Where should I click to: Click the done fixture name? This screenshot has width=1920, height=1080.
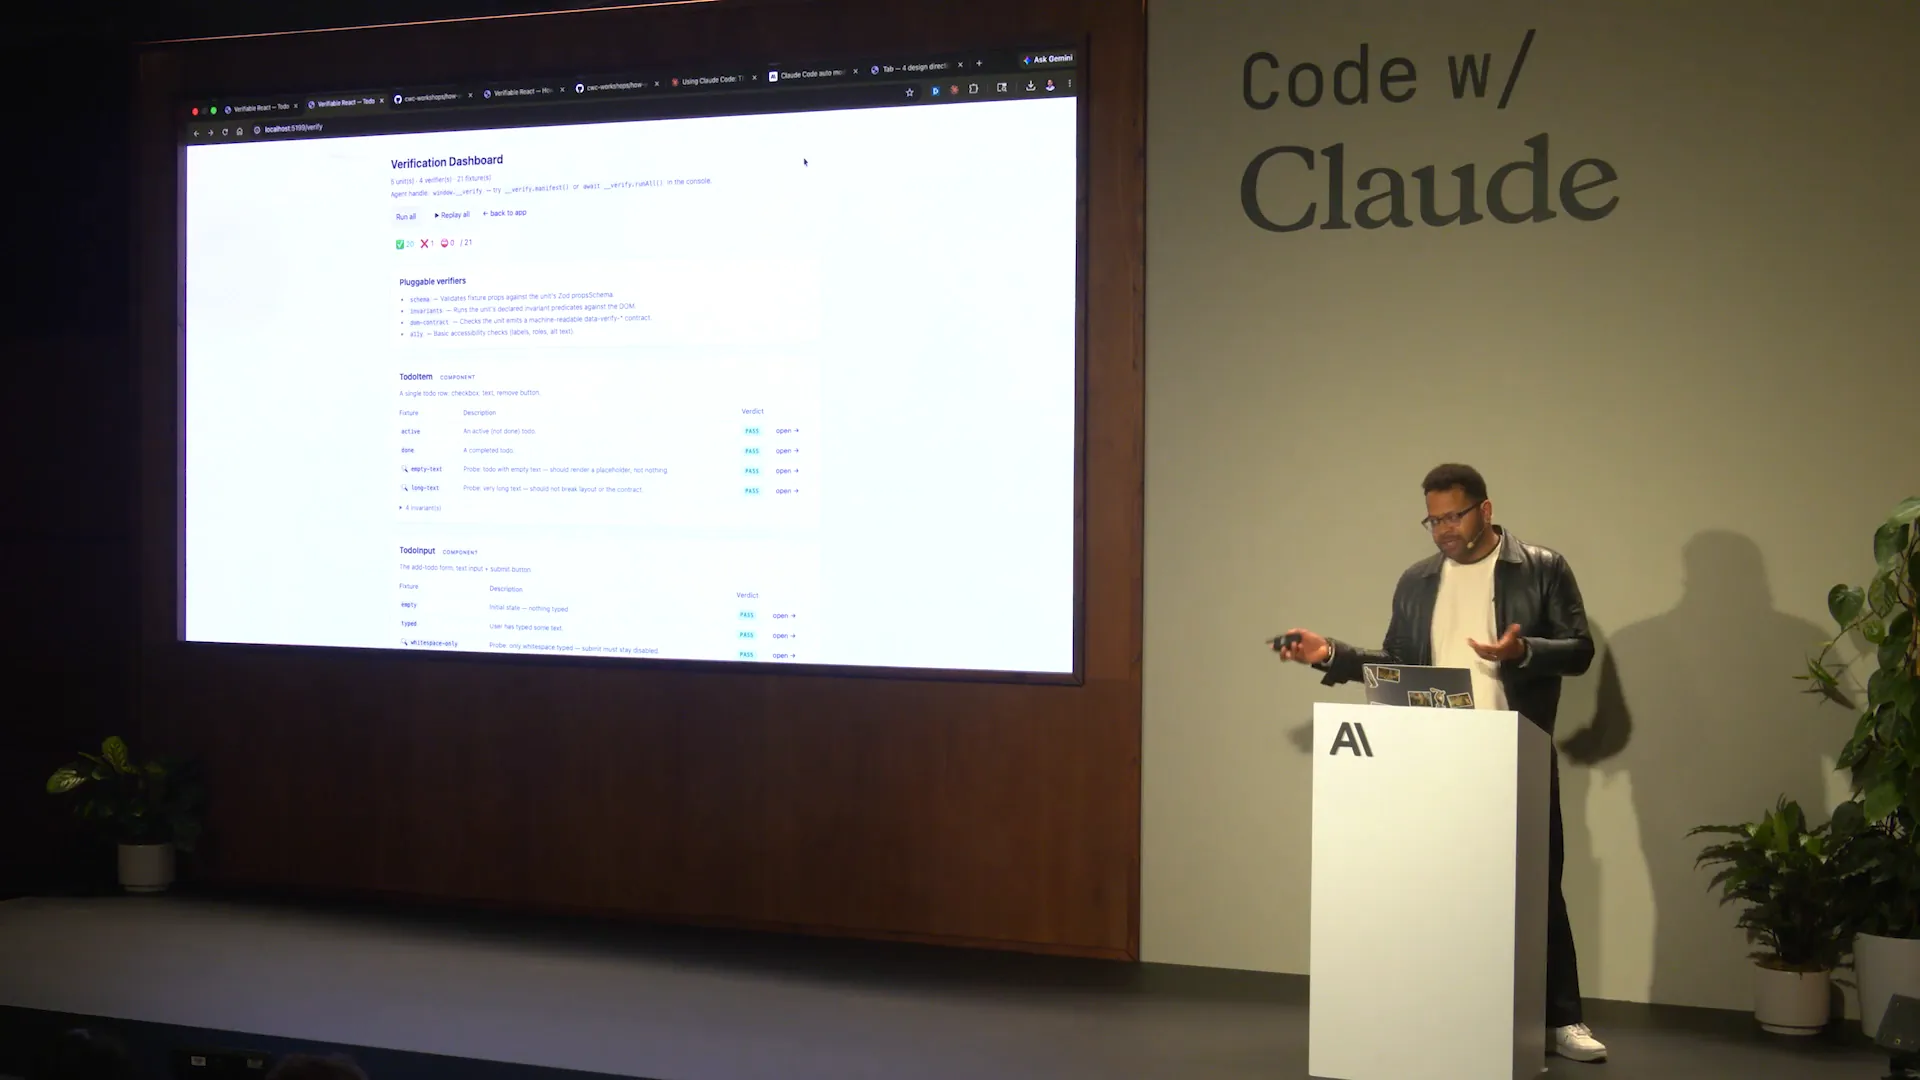pyautogui.click(x=407, y=450)
